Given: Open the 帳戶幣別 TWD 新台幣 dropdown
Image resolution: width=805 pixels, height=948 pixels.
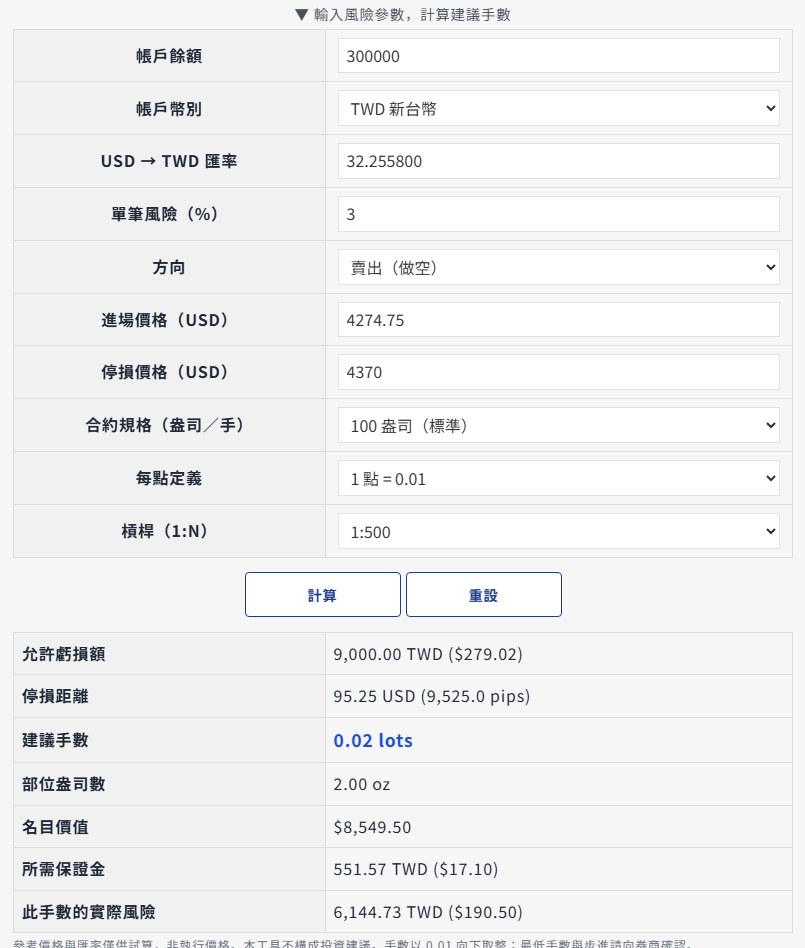Looking at the screenshot, I should (x=558, y=108).
